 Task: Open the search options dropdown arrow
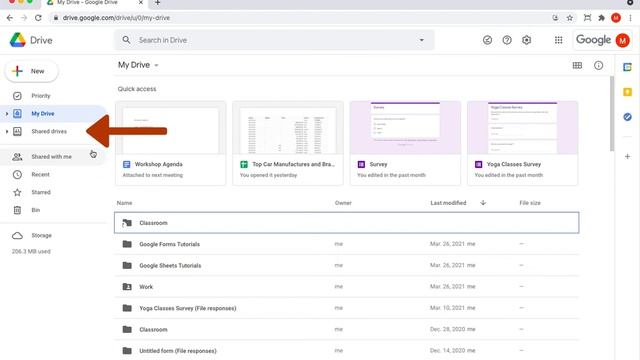(x=421, y=40)
